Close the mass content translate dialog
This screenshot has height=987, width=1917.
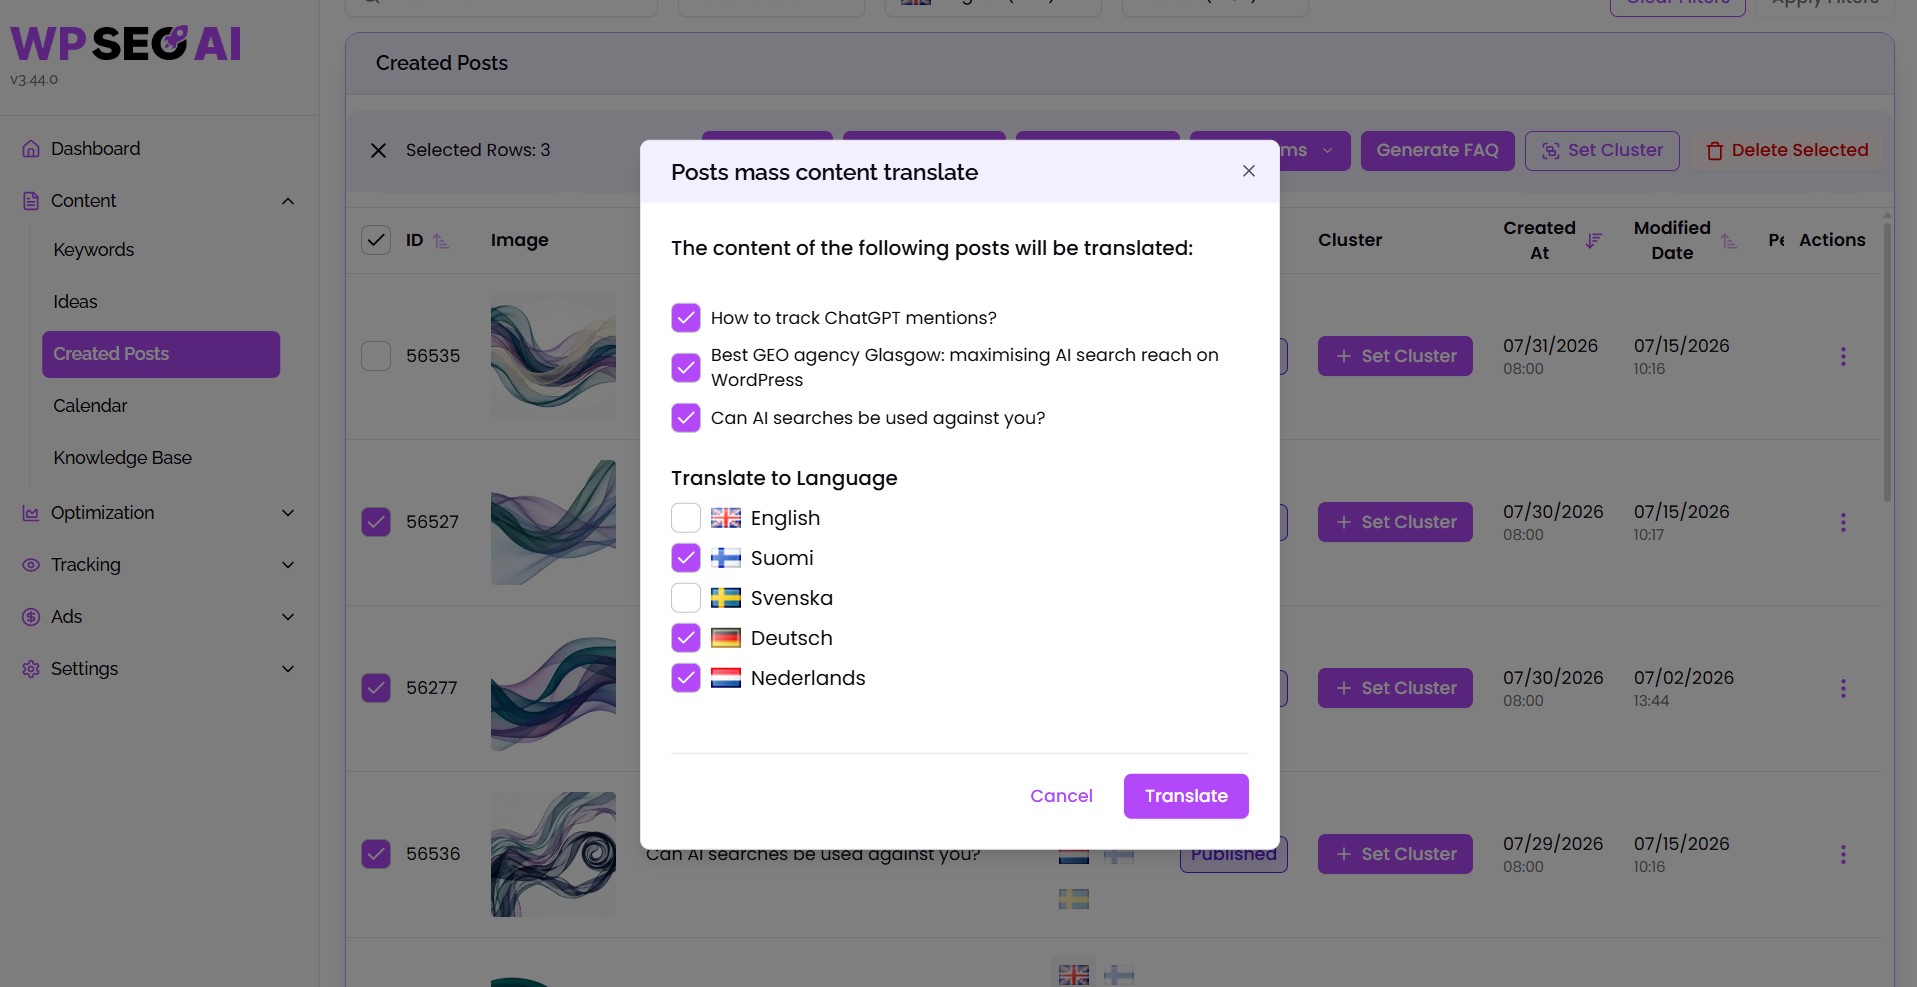1248,171
